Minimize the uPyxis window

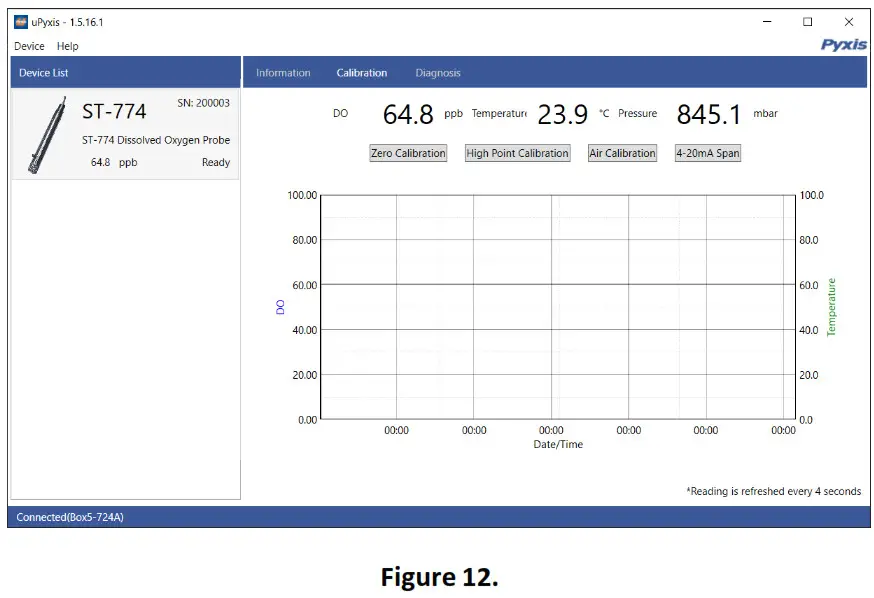[767, 22]
